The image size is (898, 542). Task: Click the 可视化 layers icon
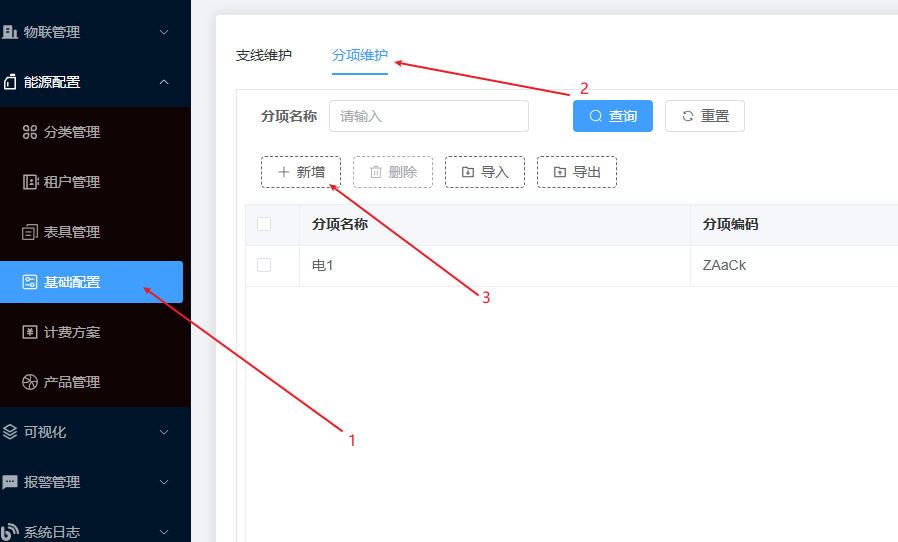(10, 432)
